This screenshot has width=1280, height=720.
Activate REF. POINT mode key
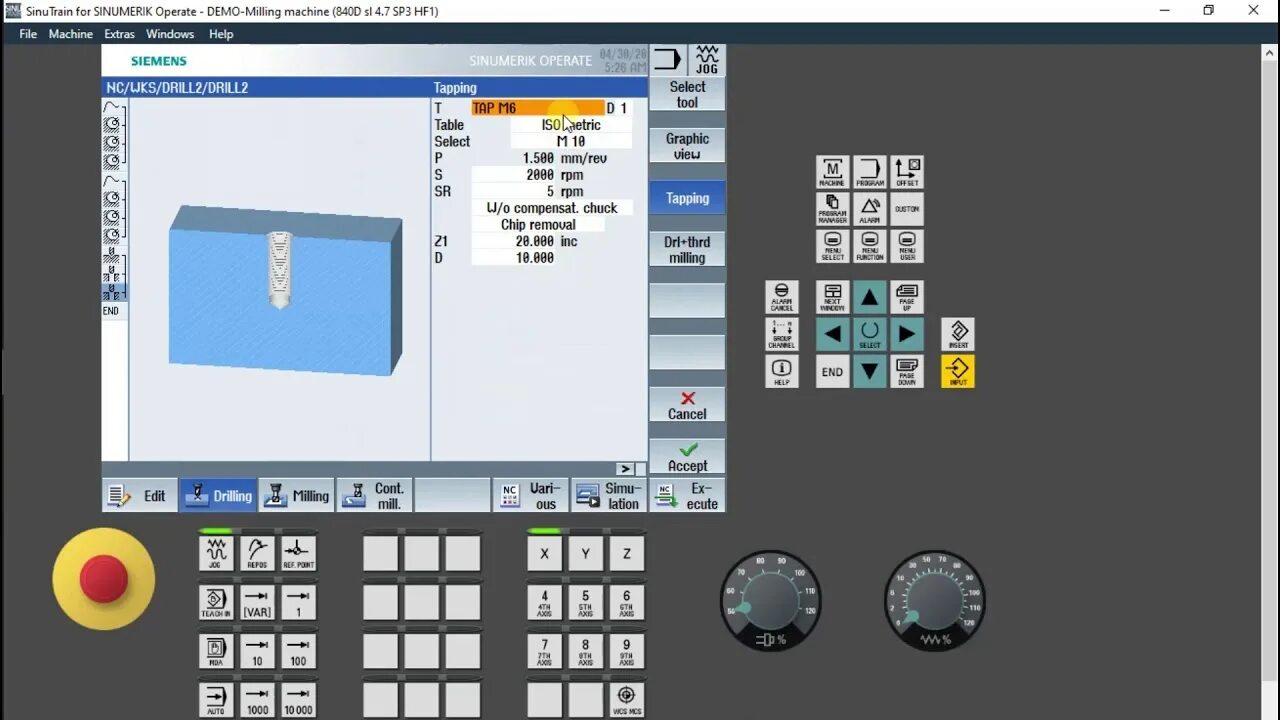[x=298, y=553]
